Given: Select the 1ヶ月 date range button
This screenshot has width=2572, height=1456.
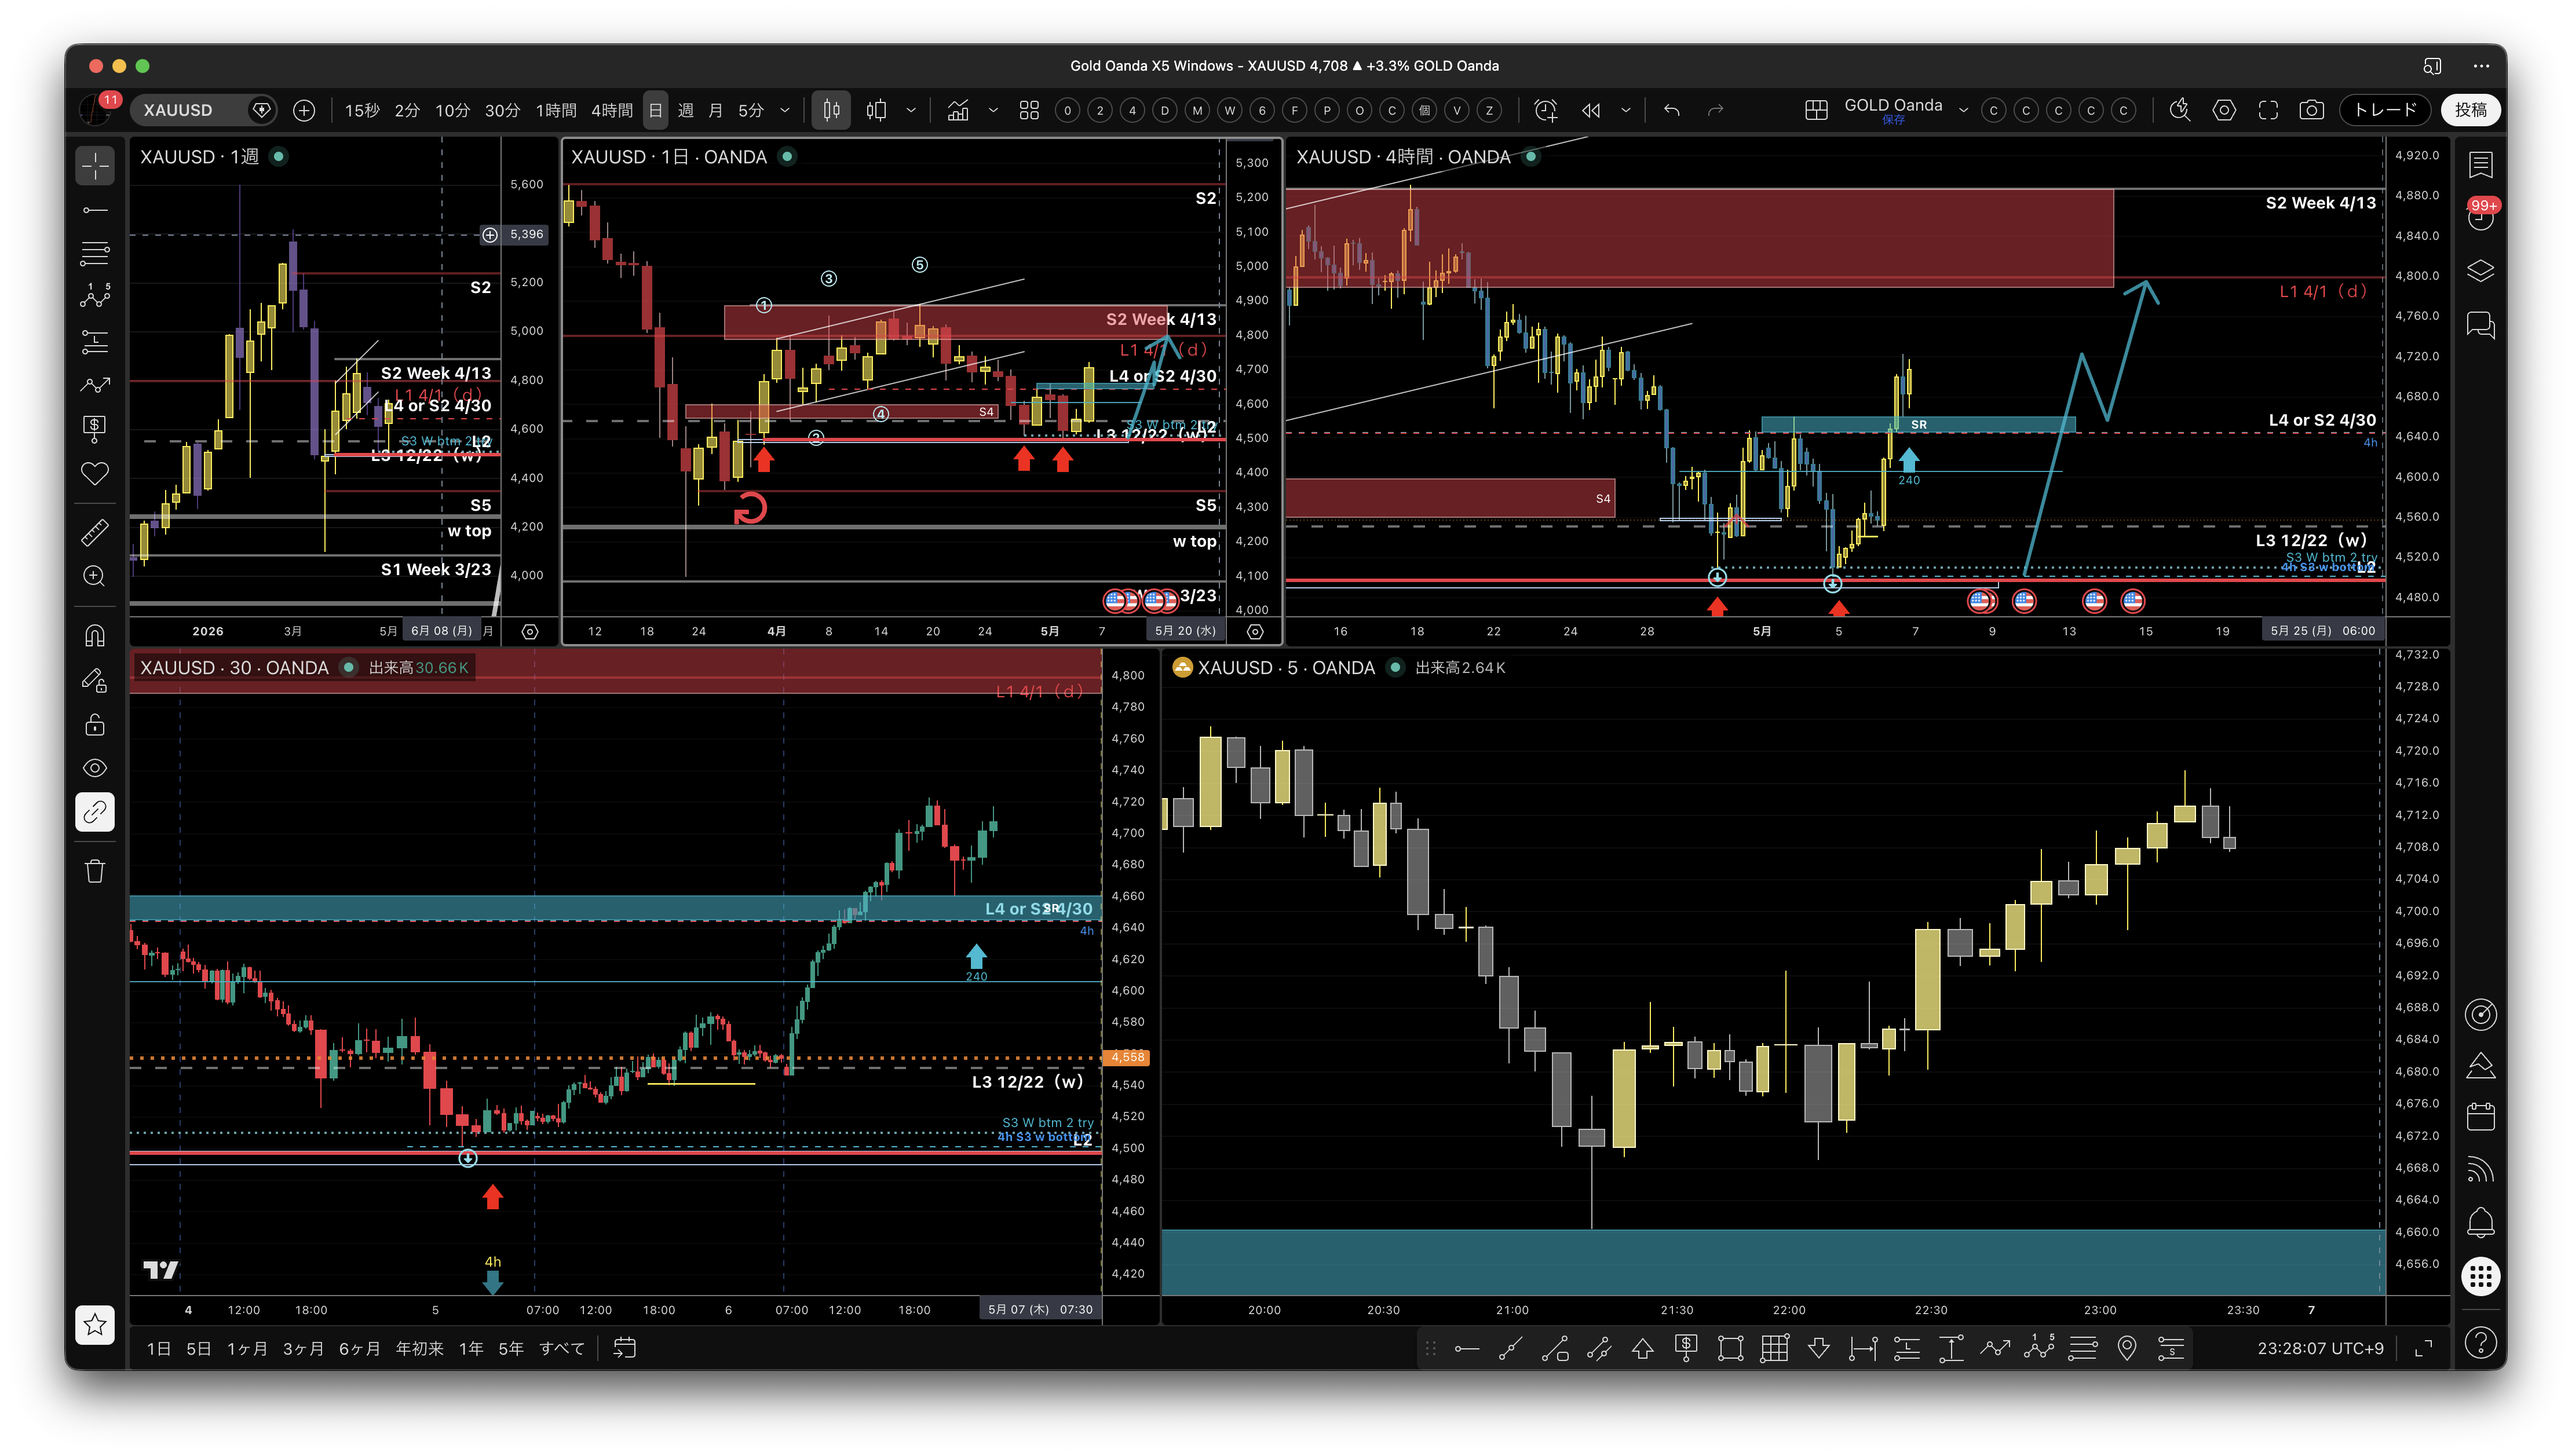Looking at the screenshot, I should 247,1349.
